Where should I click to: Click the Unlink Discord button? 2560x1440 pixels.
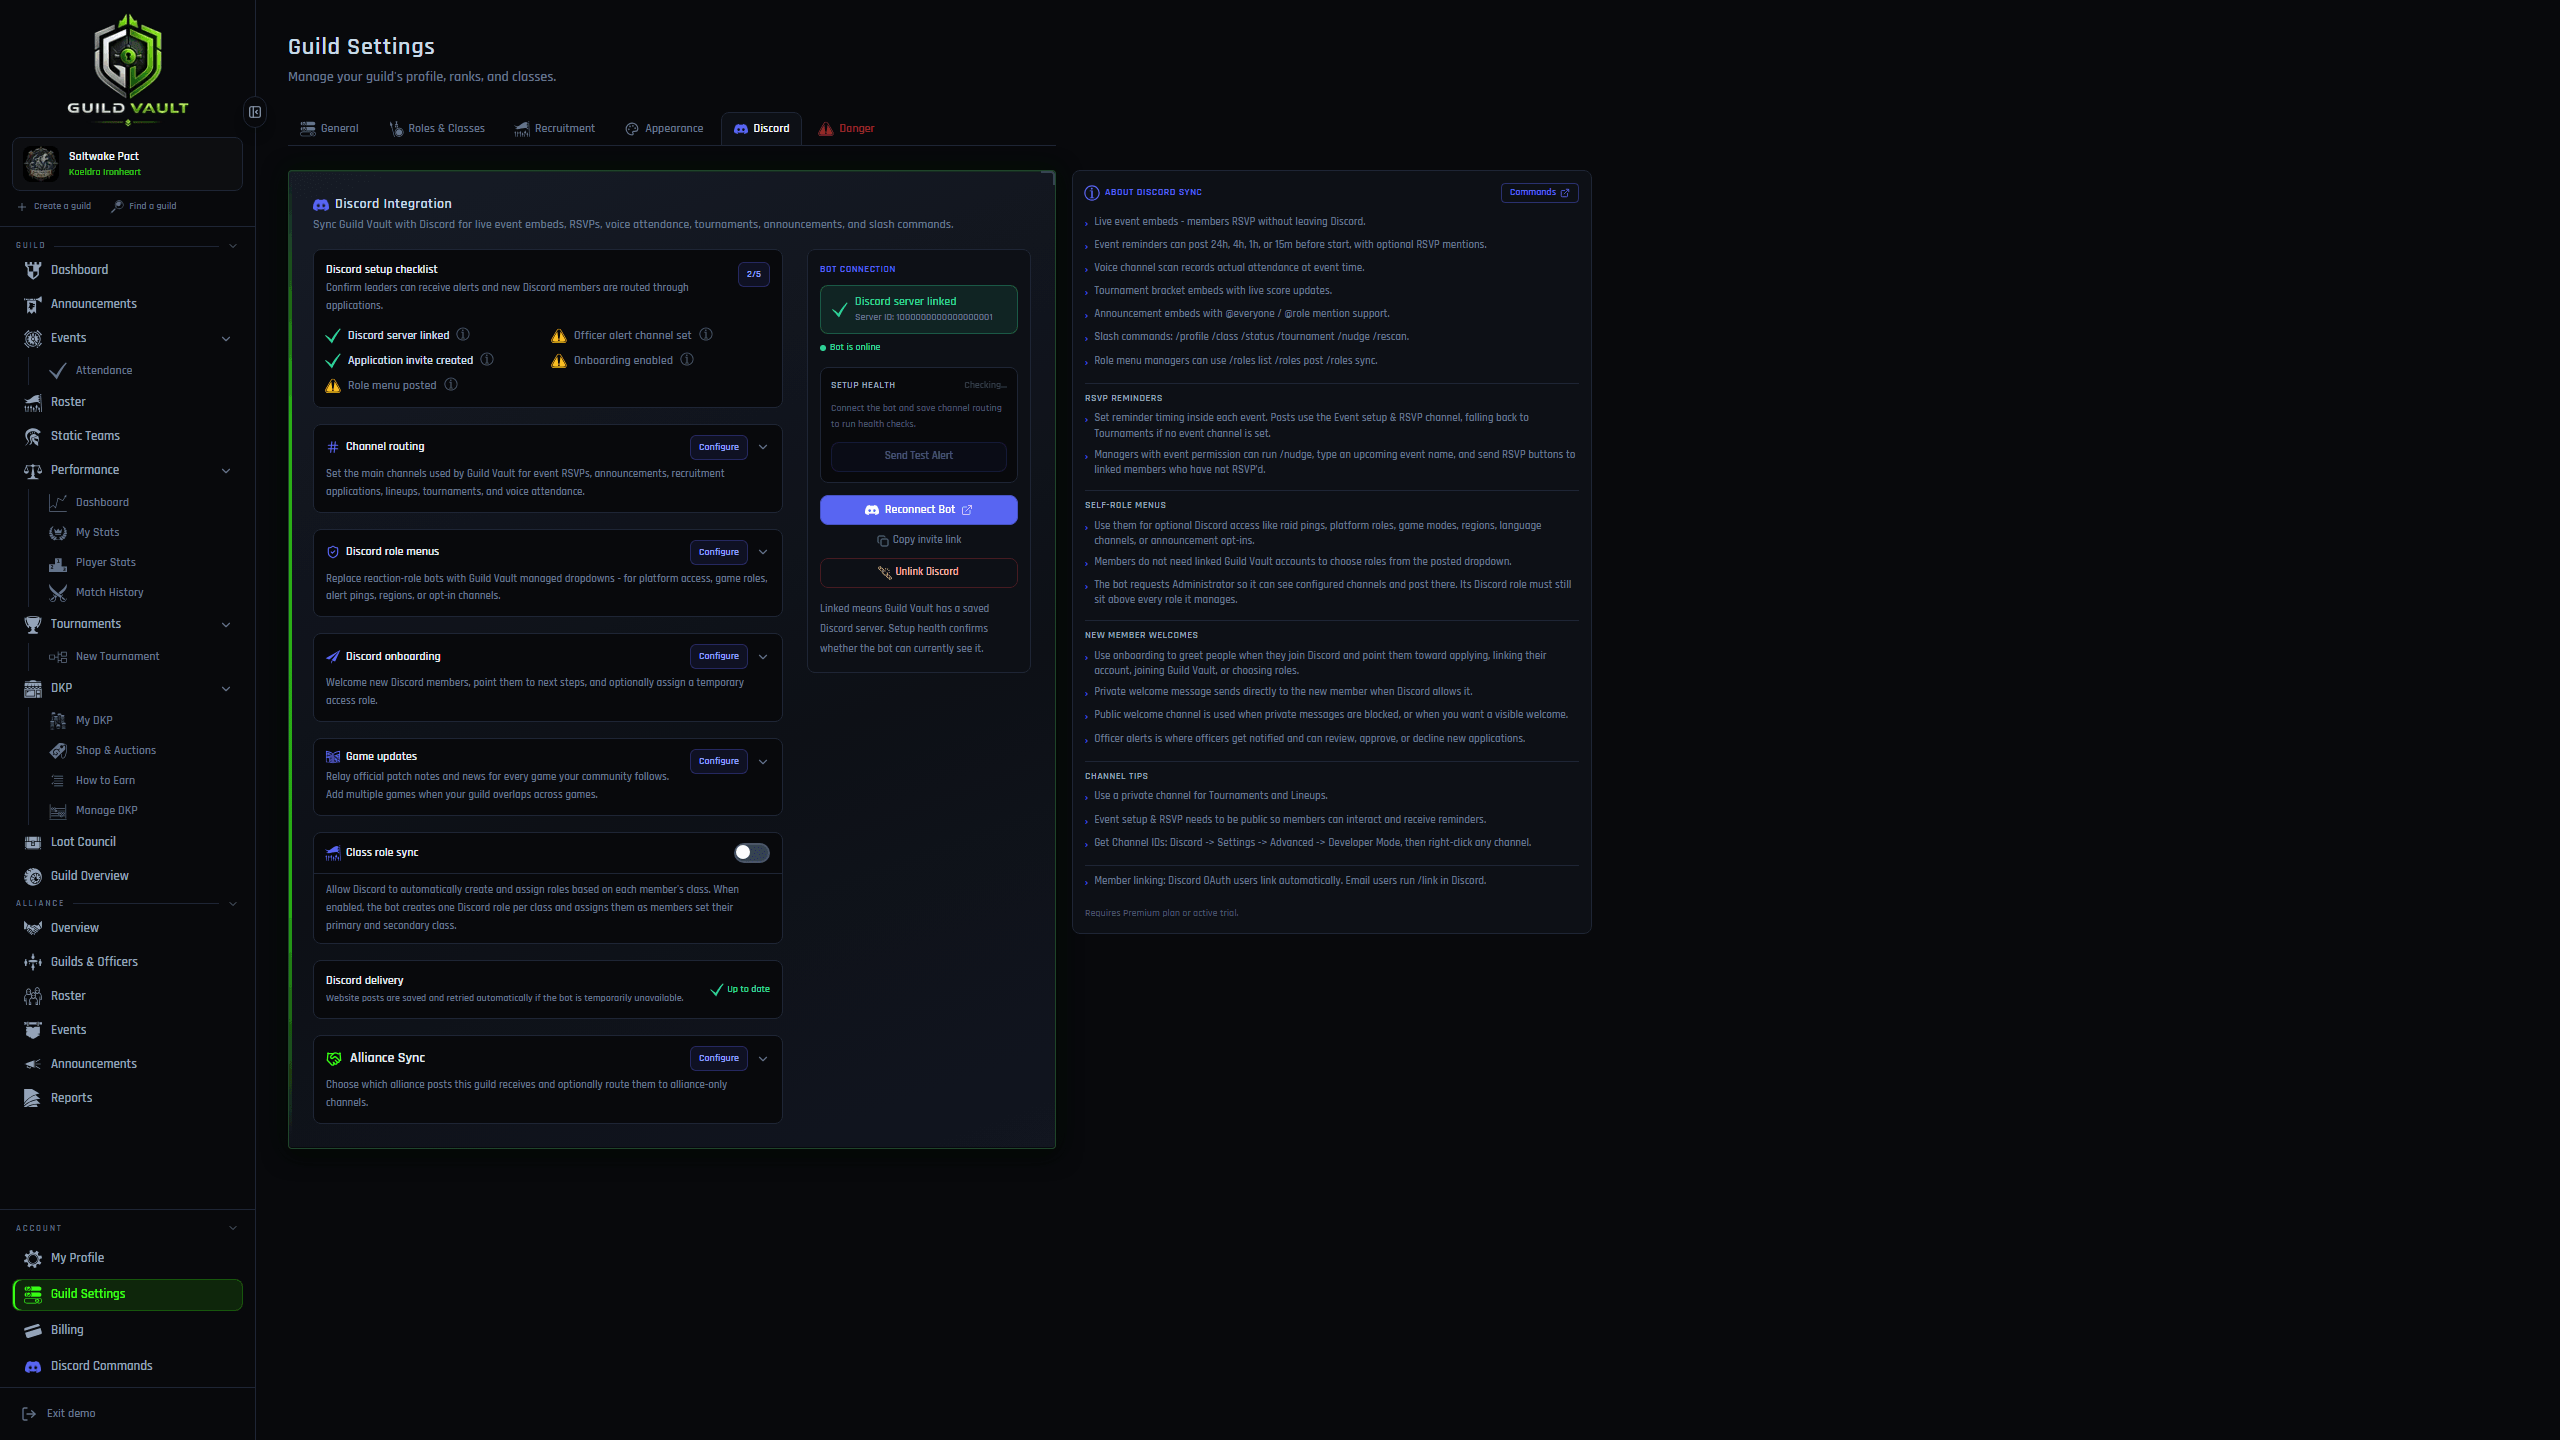click(x=919, y=572)
